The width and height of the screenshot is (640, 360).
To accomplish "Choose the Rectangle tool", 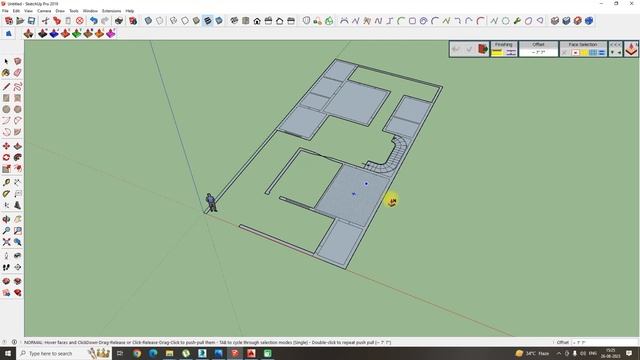I will click(6, 98).
